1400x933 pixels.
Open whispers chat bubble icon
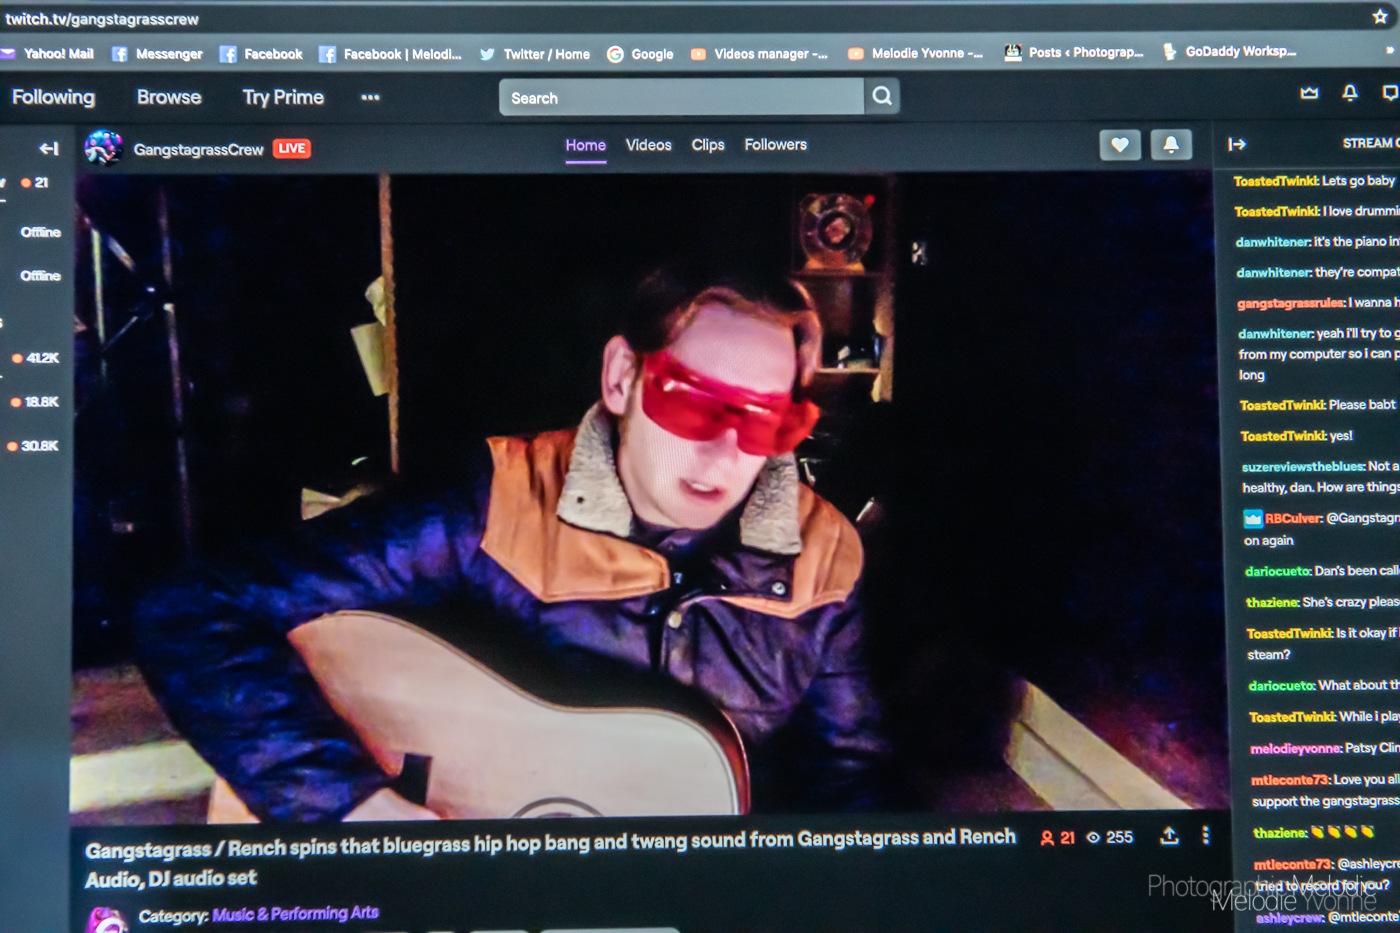point(1390,93)
